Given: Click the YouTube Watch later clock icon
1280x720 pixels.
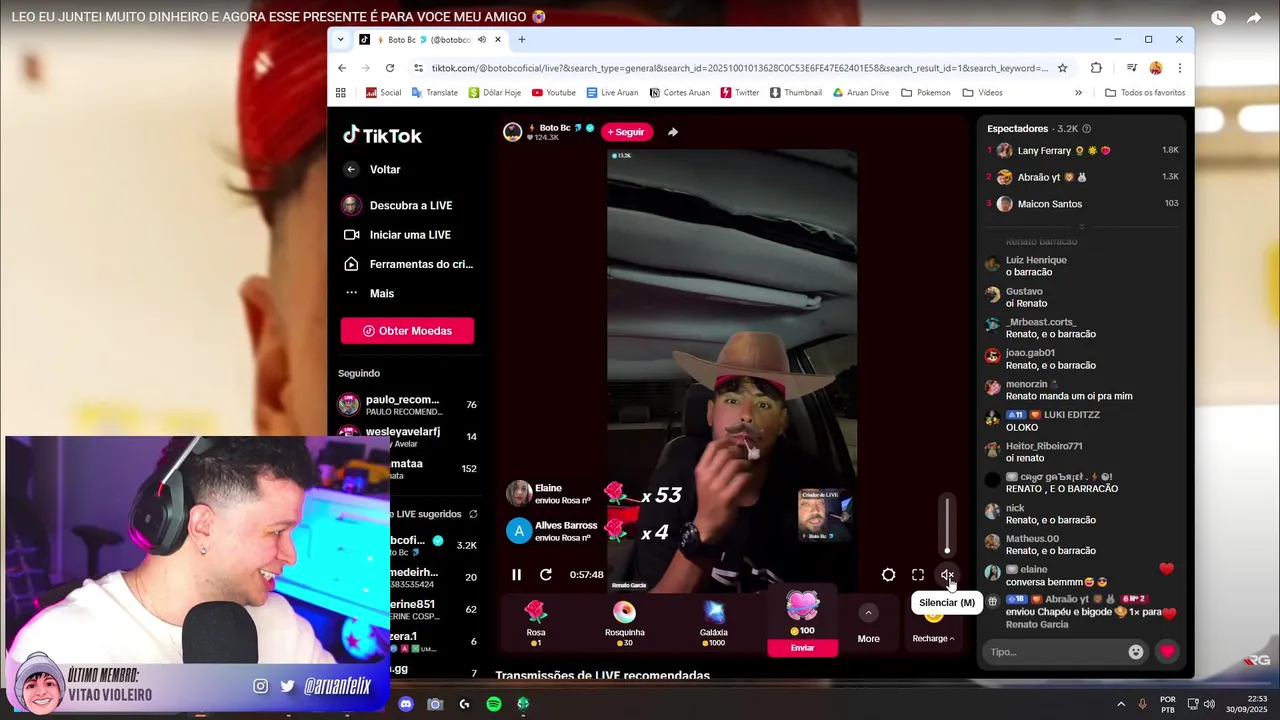Looking at the screenshot, I should click(1218, 17).
